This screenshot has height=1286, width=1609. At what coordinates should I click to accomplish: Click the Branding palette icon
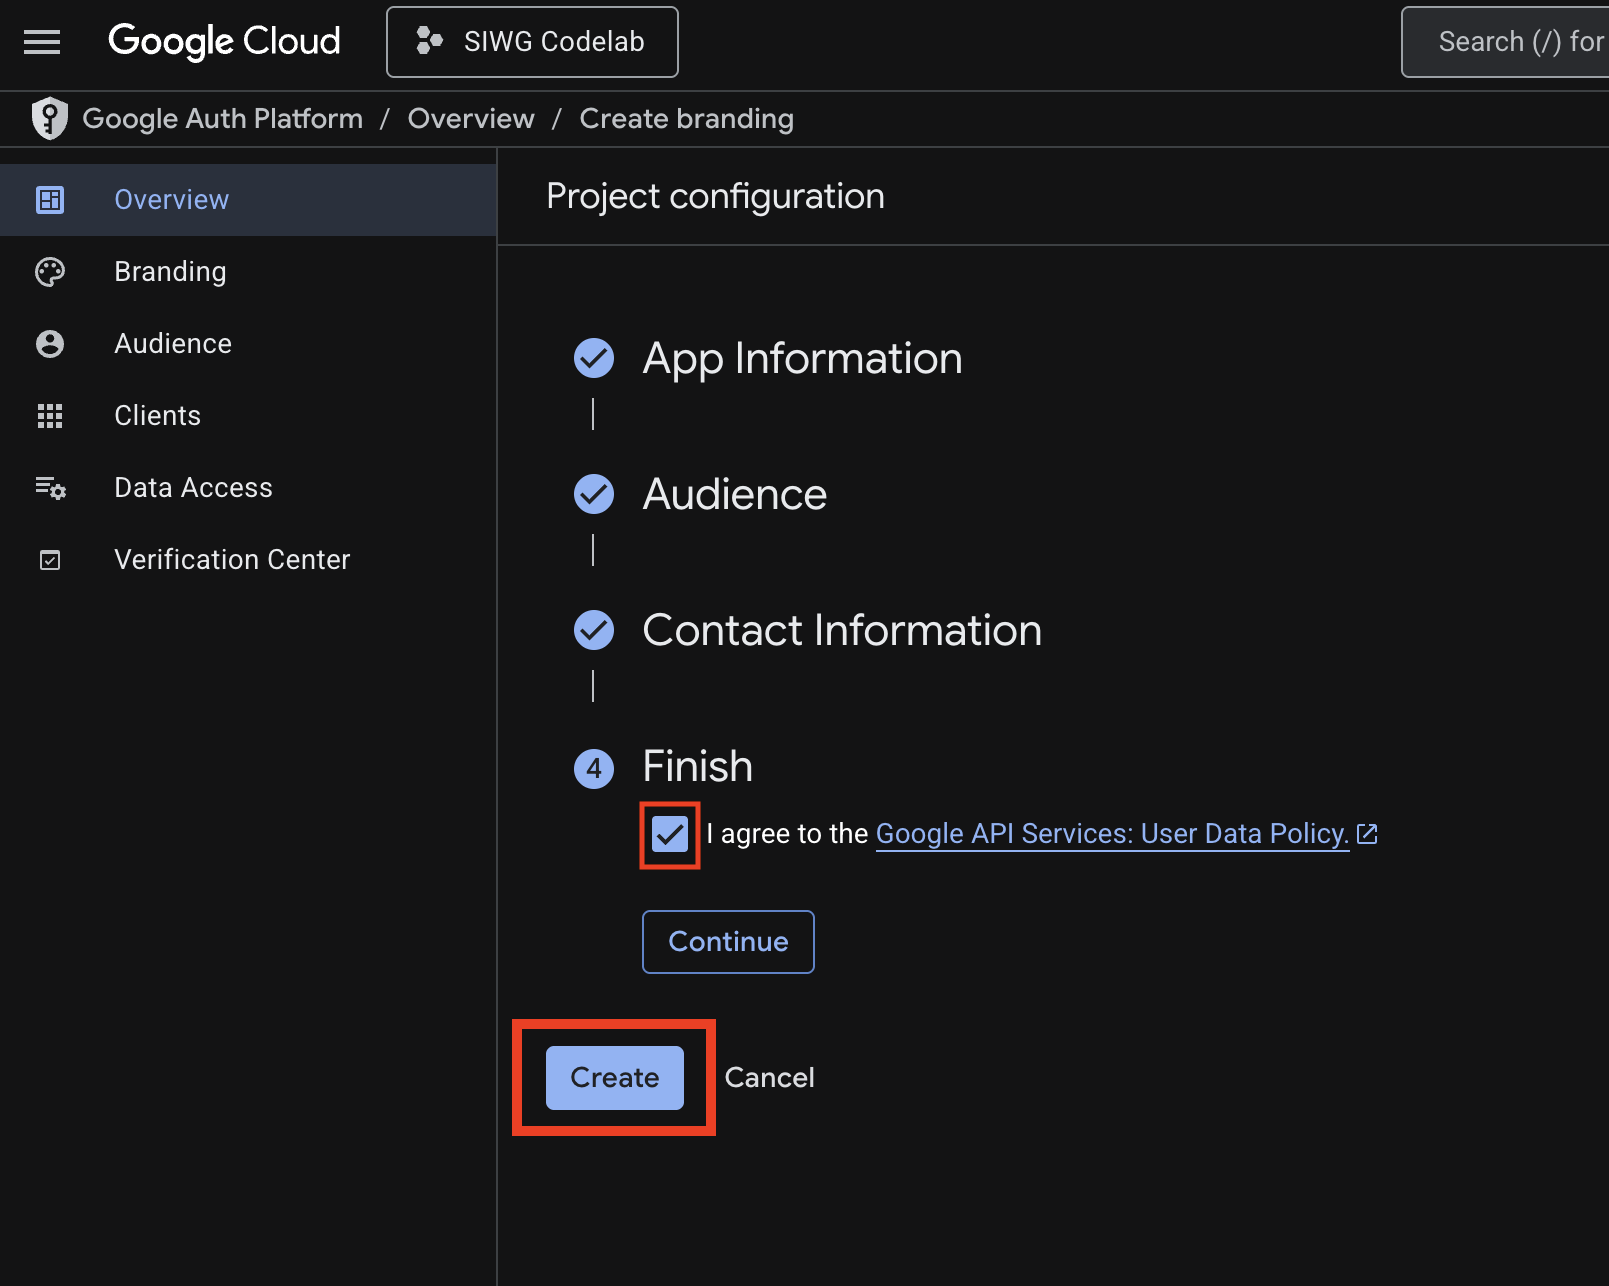(50, 272)
